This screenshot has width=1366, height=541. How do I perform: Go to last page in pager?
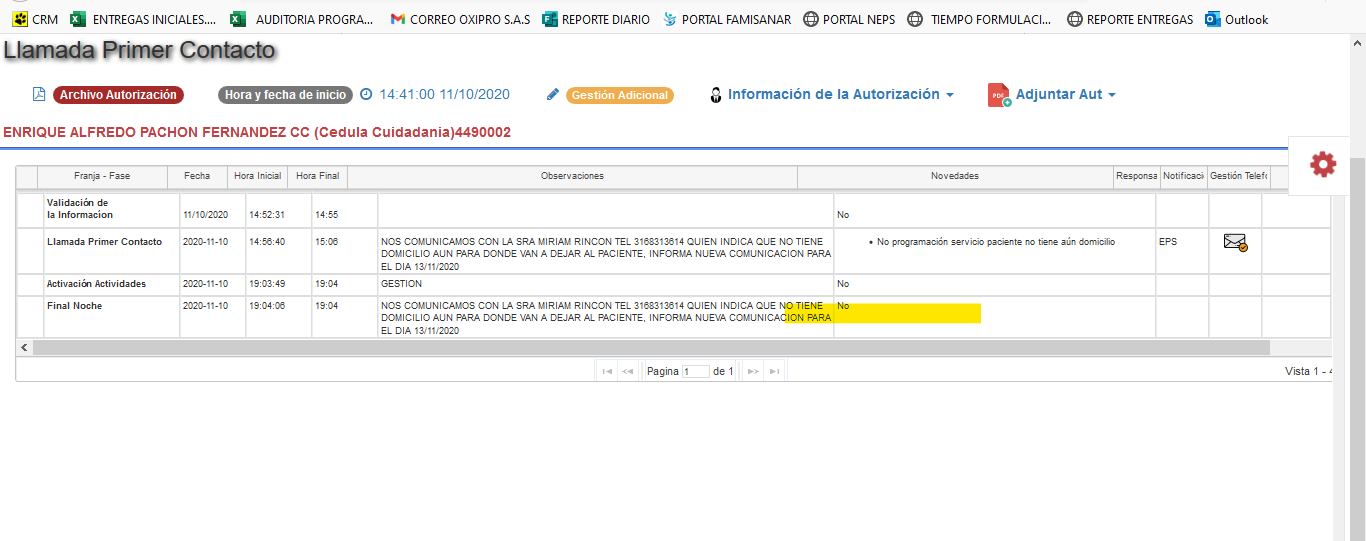tap(775, 371)
